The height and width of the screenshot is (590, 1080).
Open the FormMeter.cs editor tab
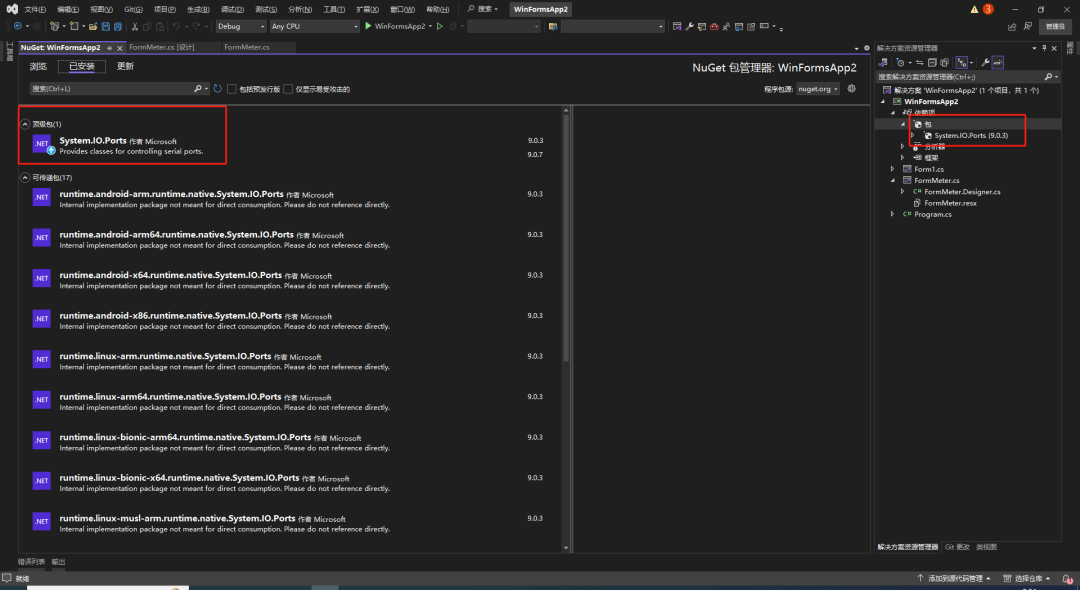tap(247, 47)
